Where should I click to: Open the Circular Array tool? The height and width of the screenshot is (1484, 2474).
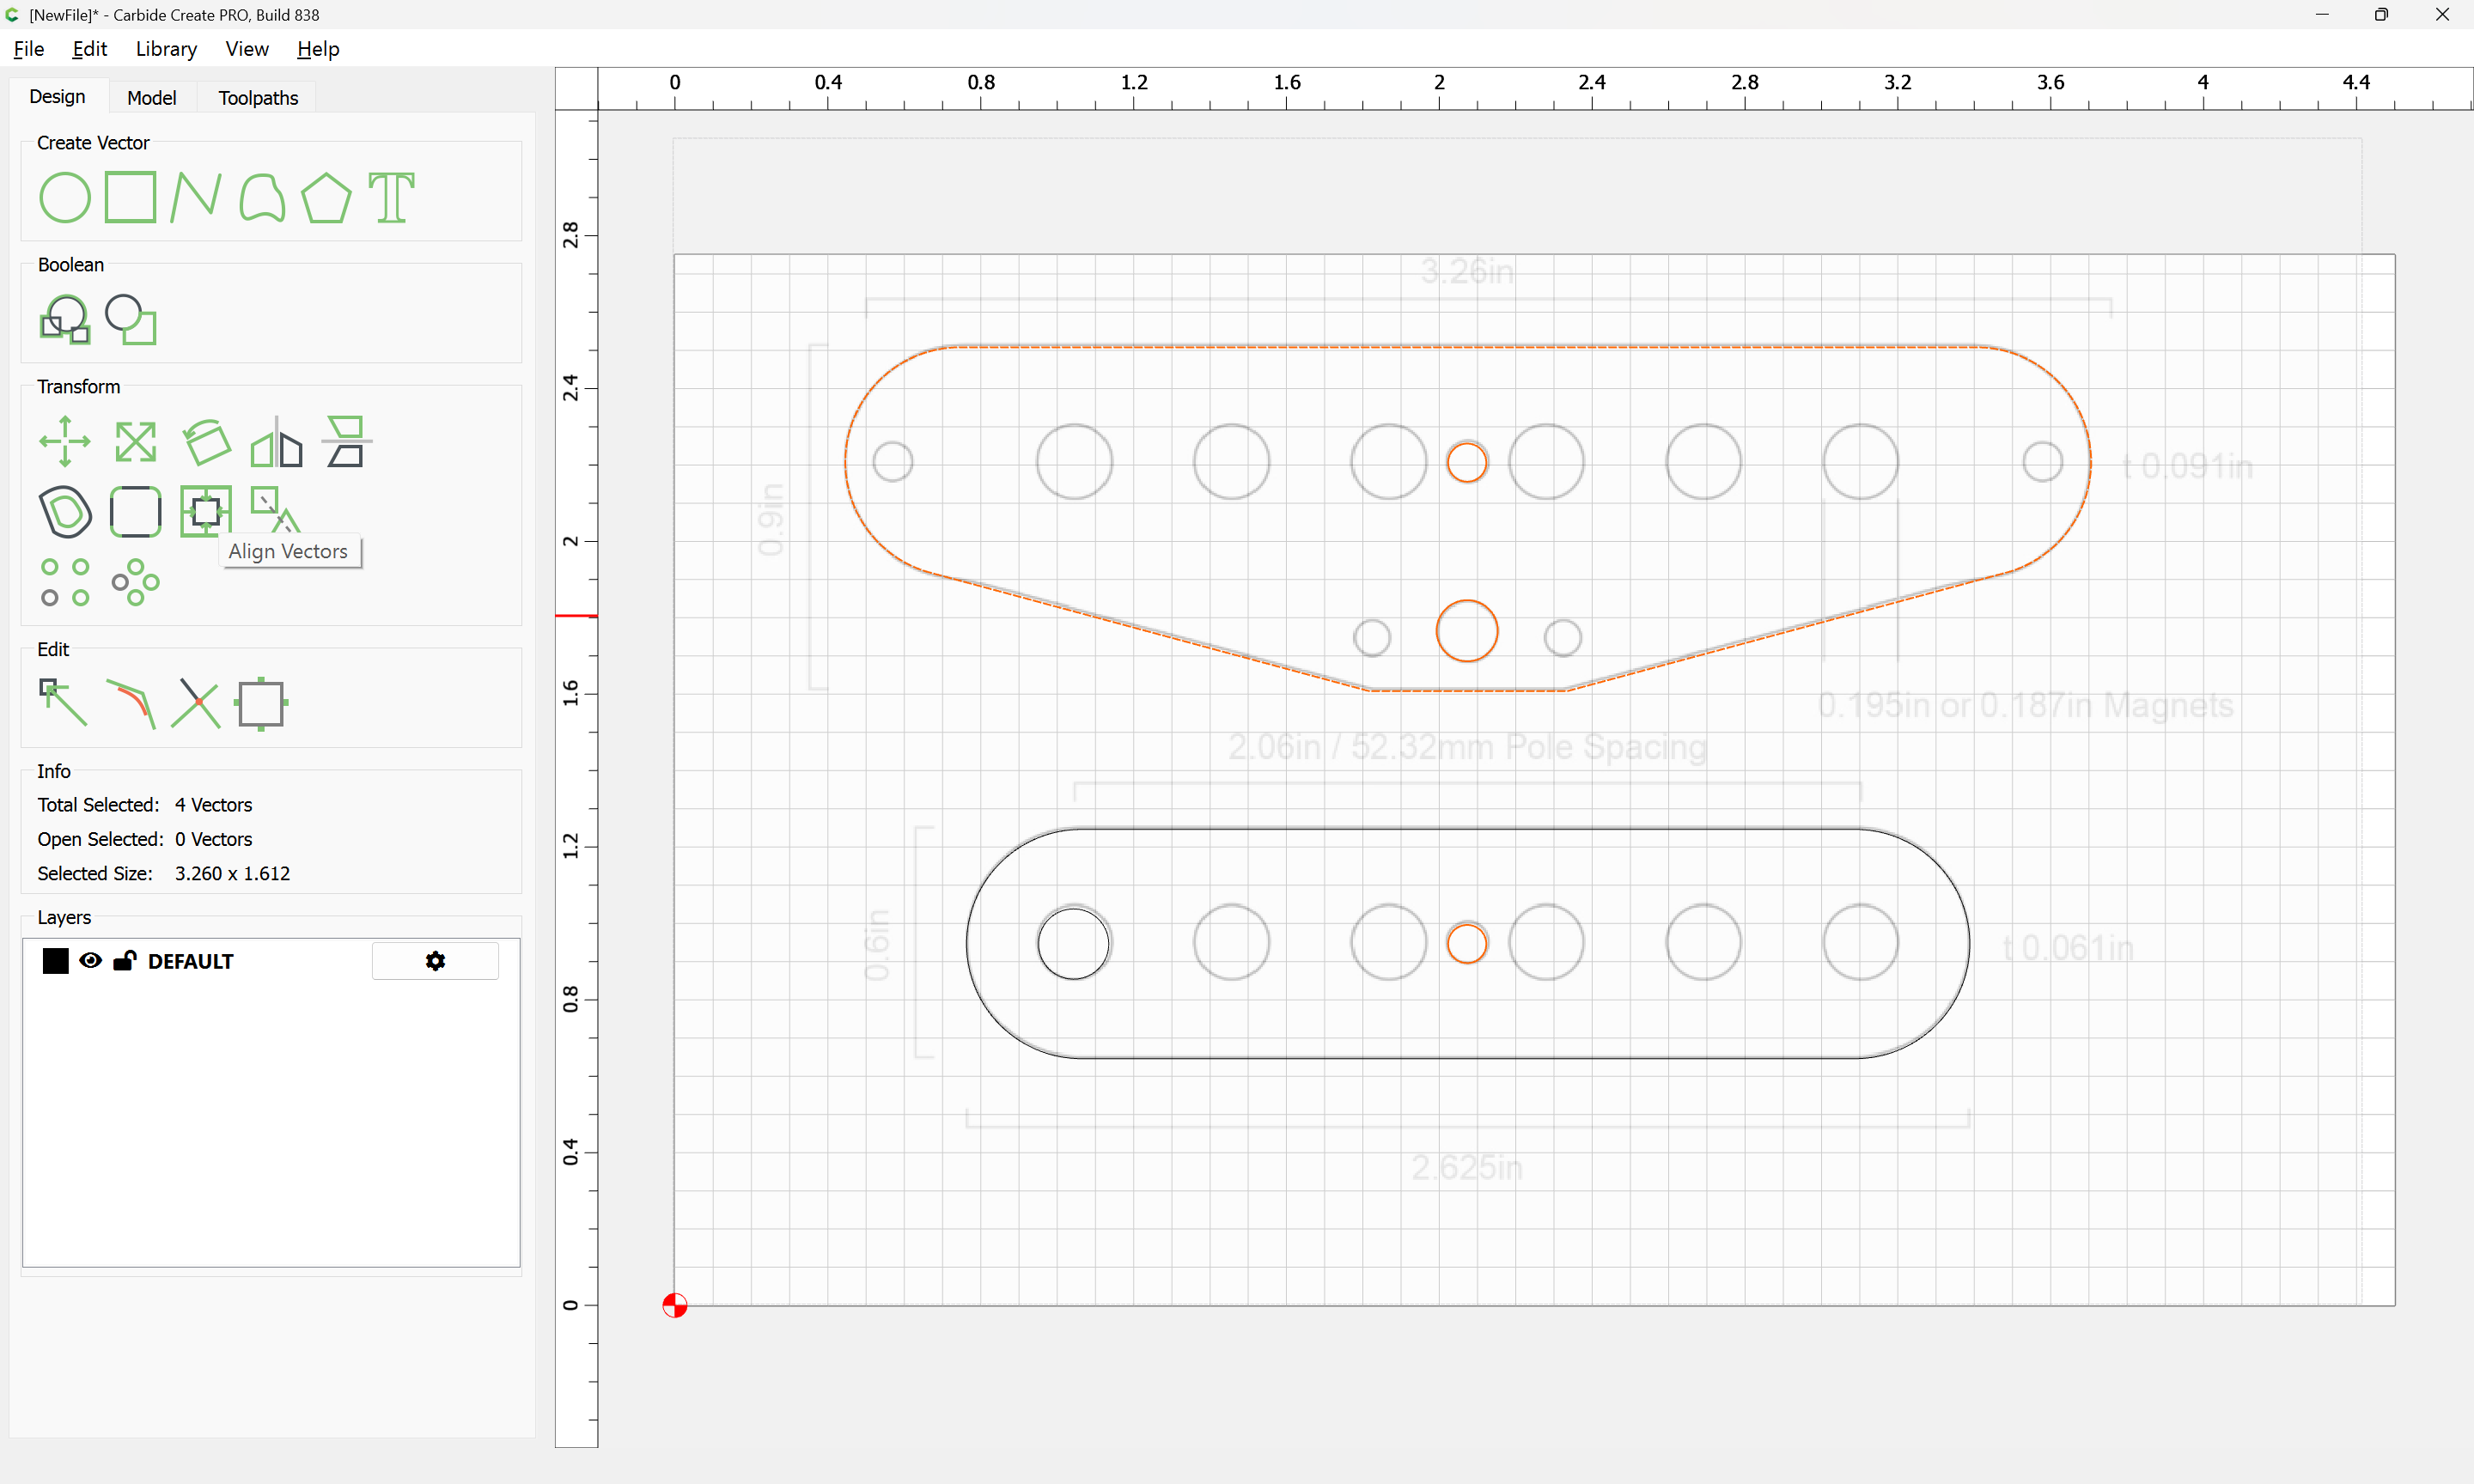tap(135, 582)
